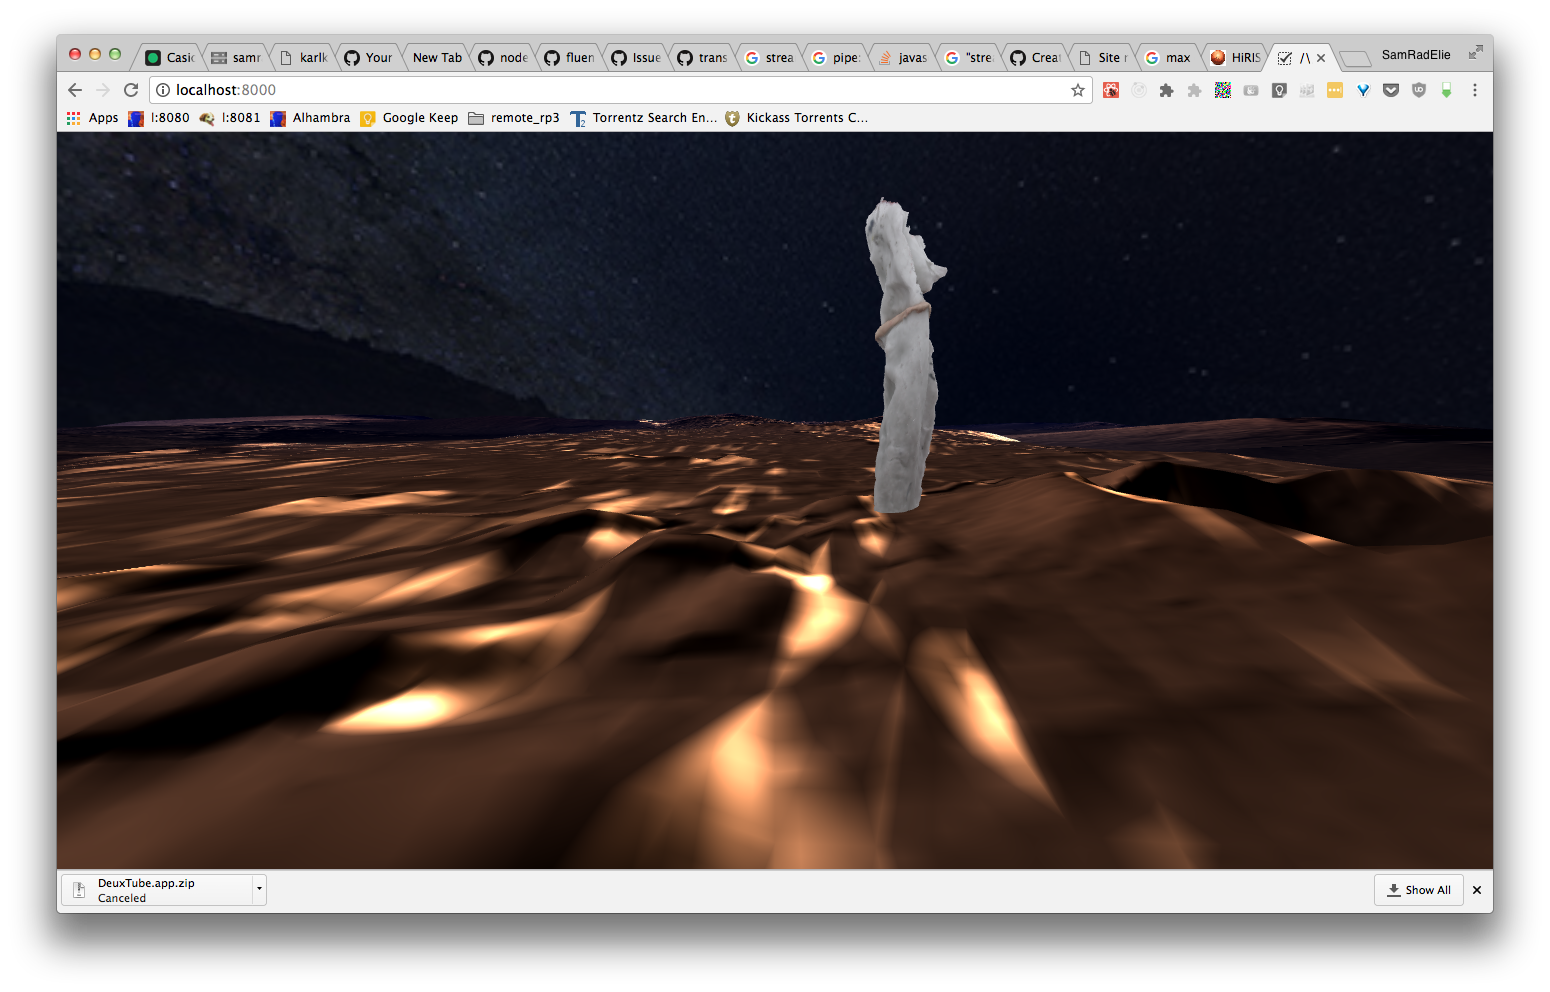Open the l:8081 bookmark
Image resolution: width=1550 pixels, height=992 pixels.
230,118
